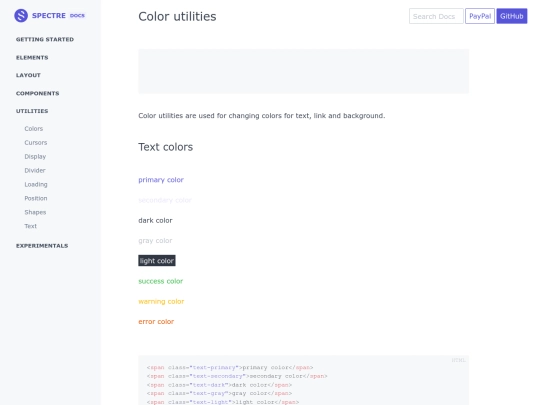This screenshot has width=540, height=405.
Task: Click the gray color sample text
Action: [155, 241]
